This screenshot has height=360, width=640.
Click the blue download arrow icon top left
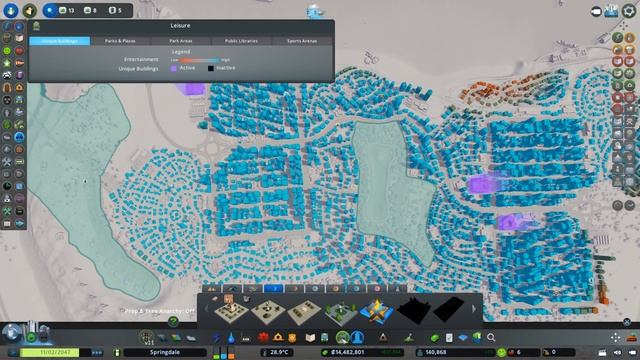[x=11, y=11]
